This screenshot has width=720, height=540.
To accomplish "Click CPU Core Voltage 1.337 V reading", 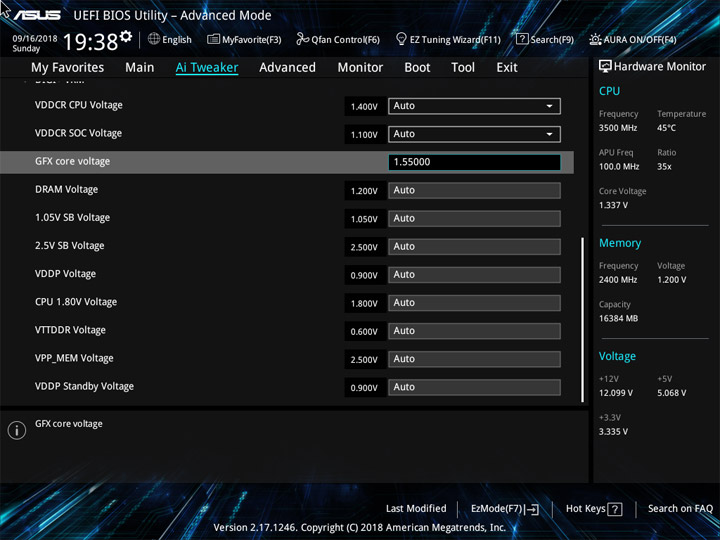I will [613, 205].
